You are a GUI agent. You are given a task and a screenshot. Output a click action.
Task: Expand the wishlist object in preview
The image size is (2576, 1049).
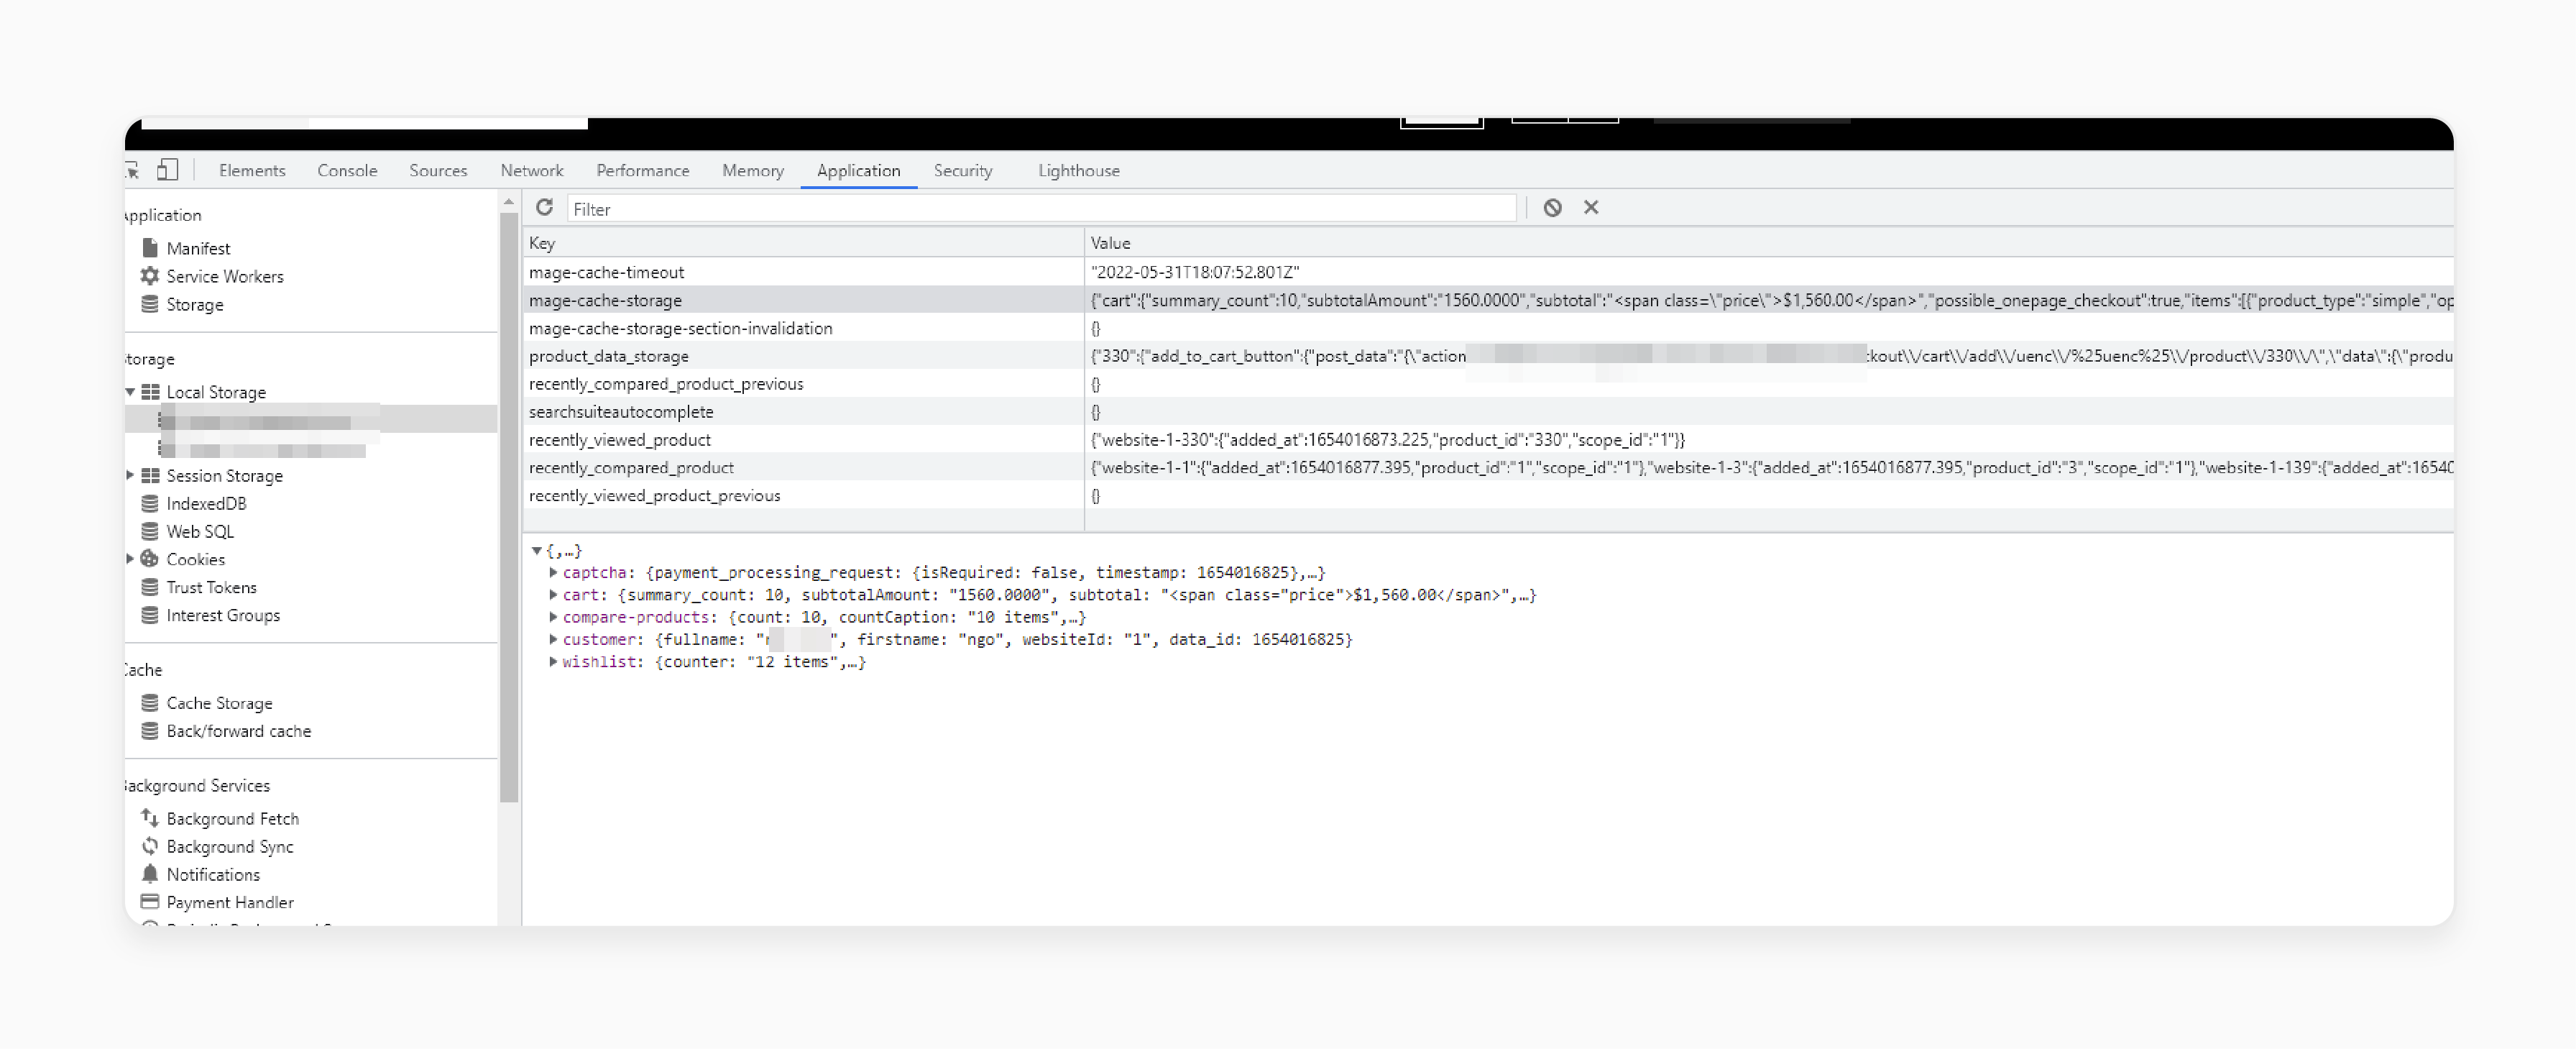(553, 661)
